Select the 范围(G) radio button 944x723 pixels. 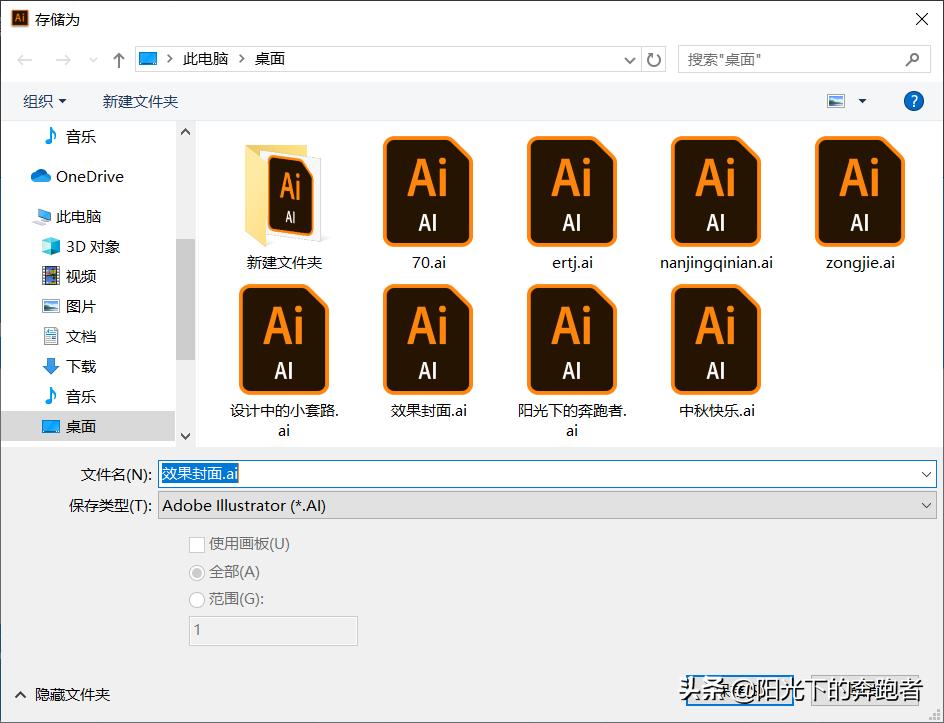point(197,599)
